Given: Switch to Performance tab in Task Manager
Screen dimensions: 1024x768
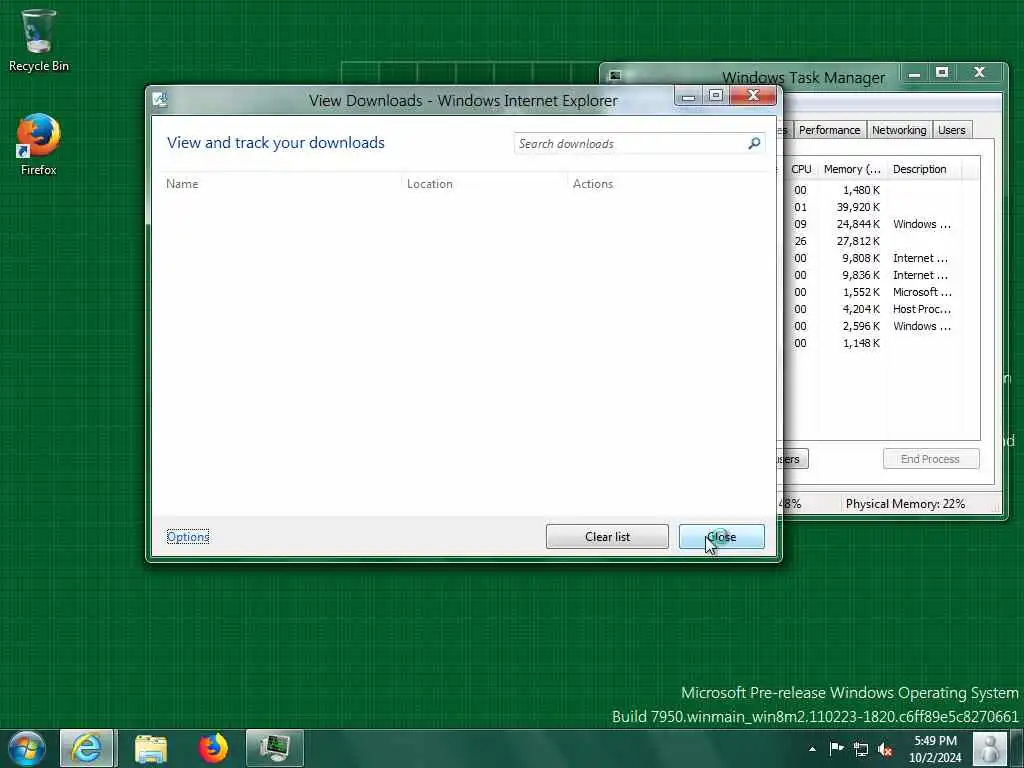Looking at the screenshot, I should [829, 130].
